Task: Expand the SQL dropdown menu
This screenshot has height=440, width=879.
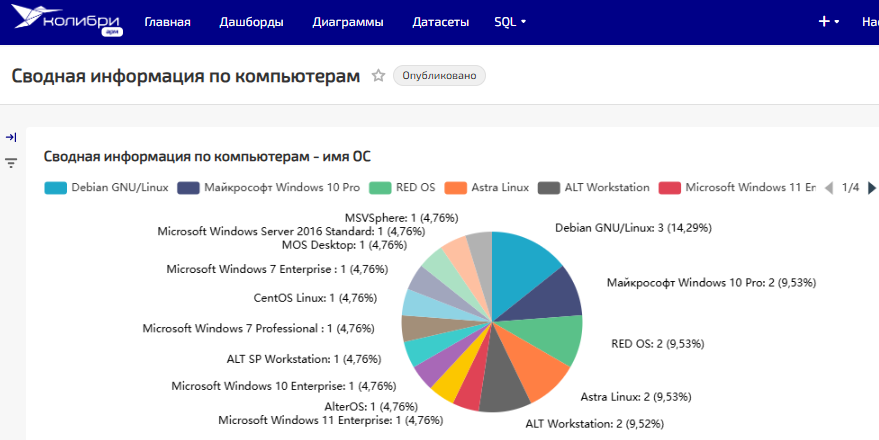Action: click(510, 22)
